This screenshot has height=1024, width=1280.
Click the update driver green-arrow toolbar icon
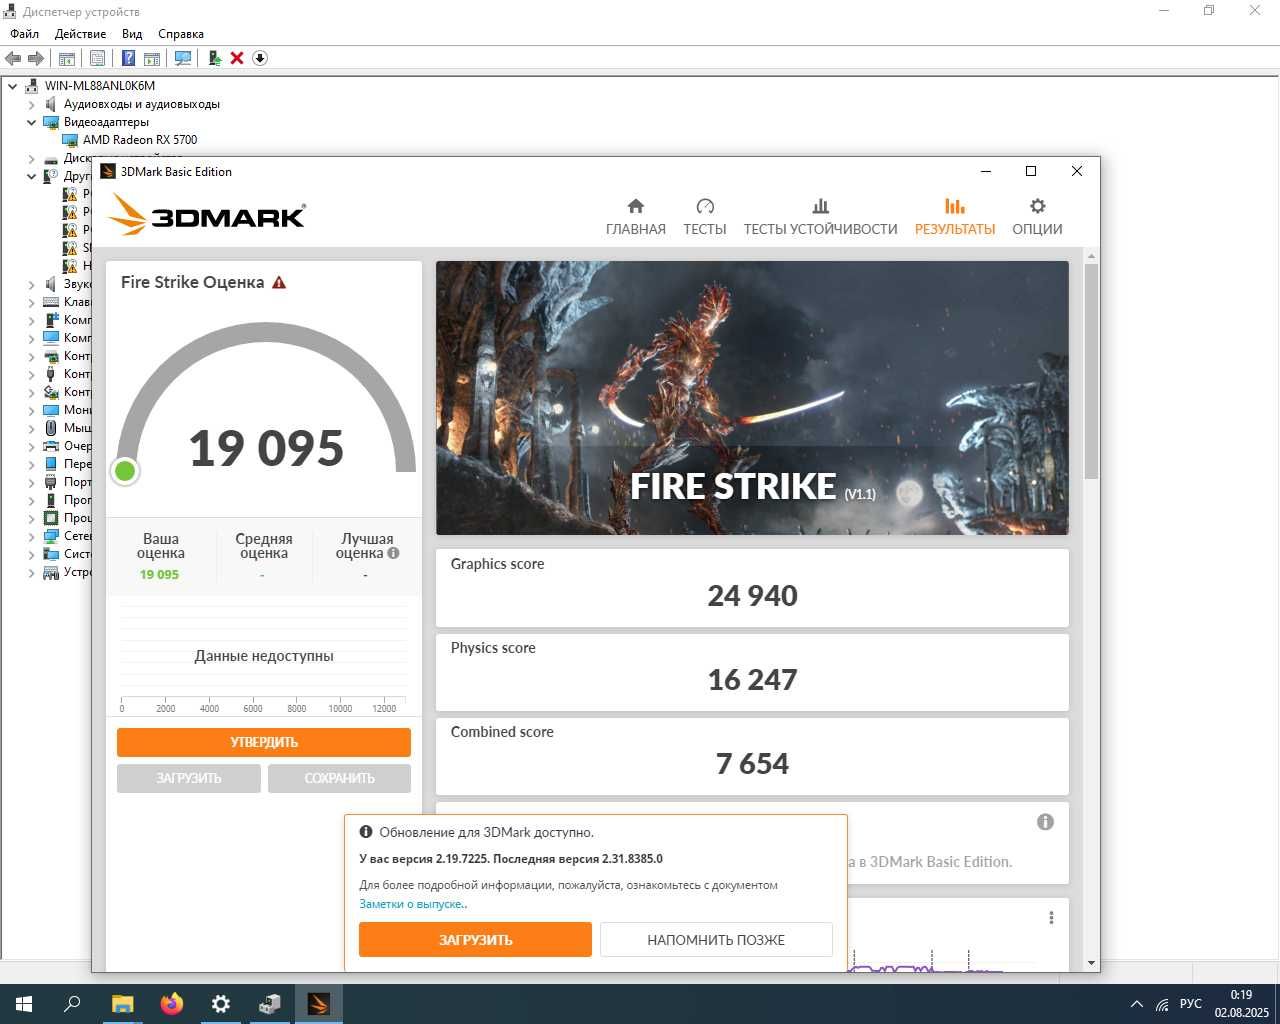pyautogui.click(x=214, y=58)
